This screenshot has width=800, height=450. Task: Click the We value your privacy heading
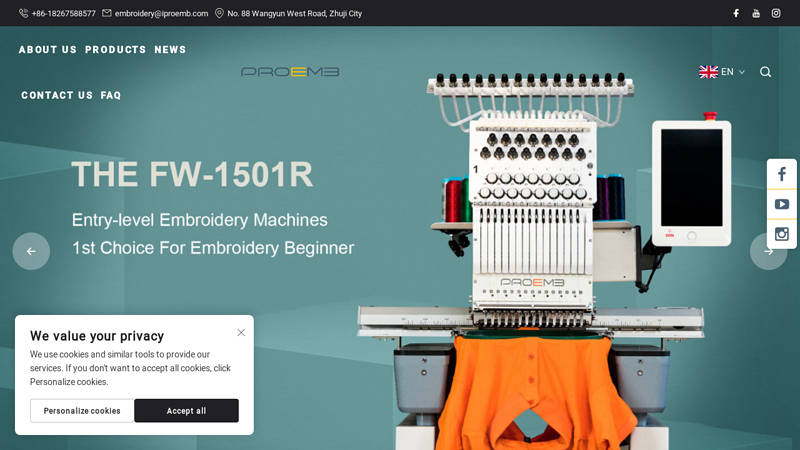coord(97,336)
